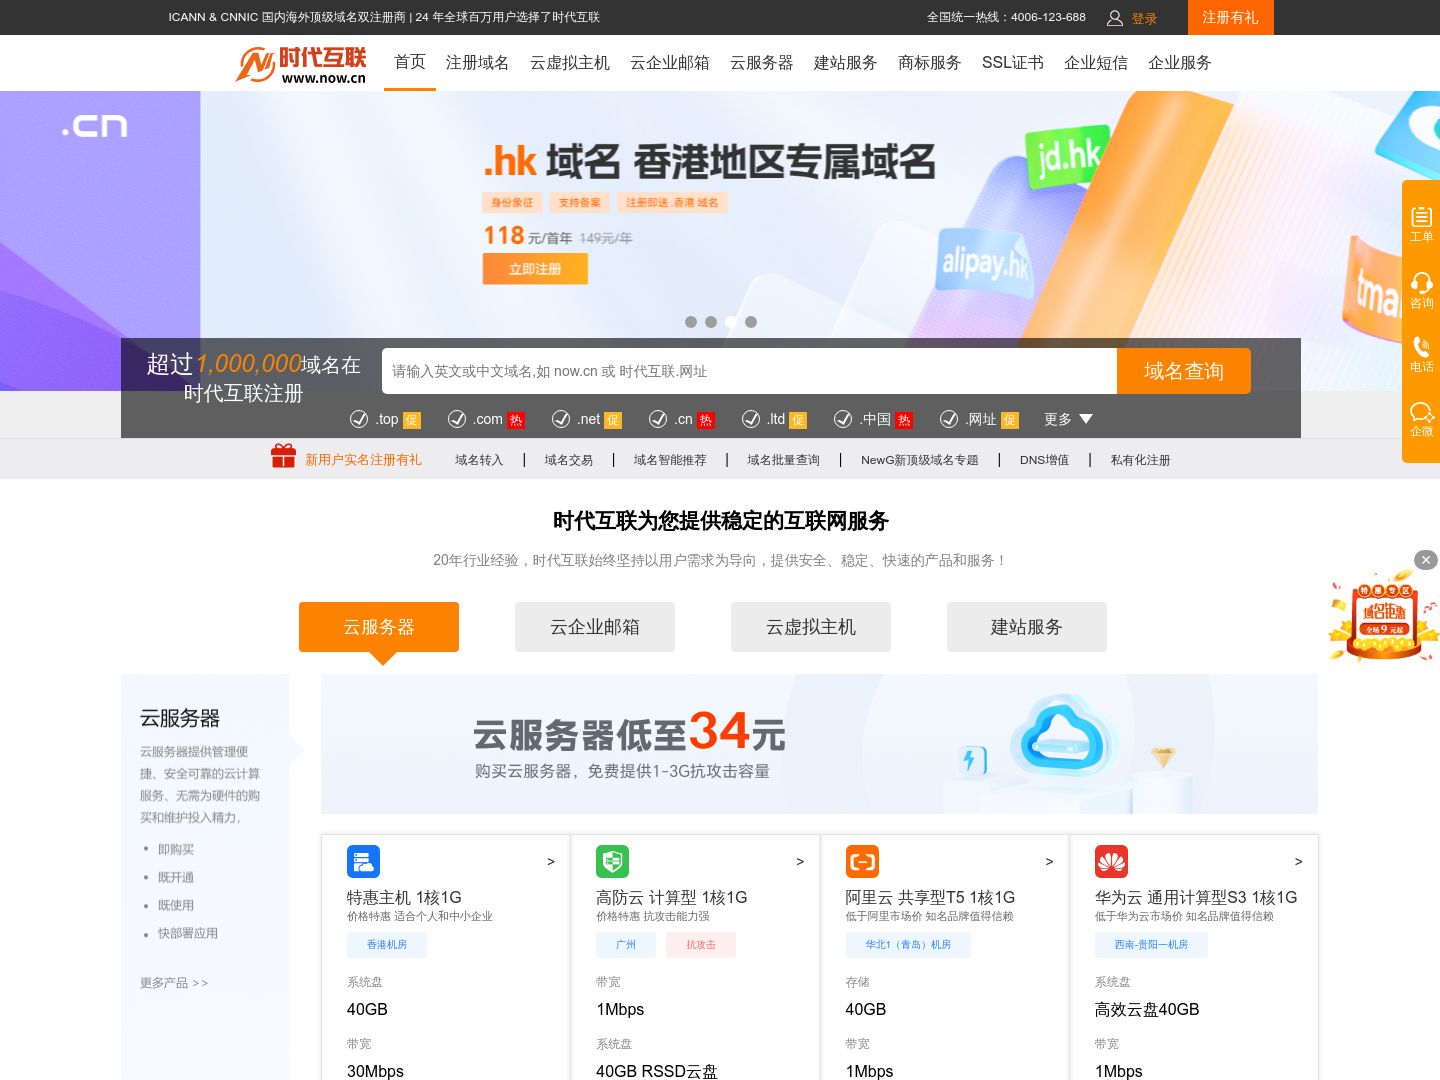Go to the first banner slide dot
Screen dimensions: 1440x1080
691,322
